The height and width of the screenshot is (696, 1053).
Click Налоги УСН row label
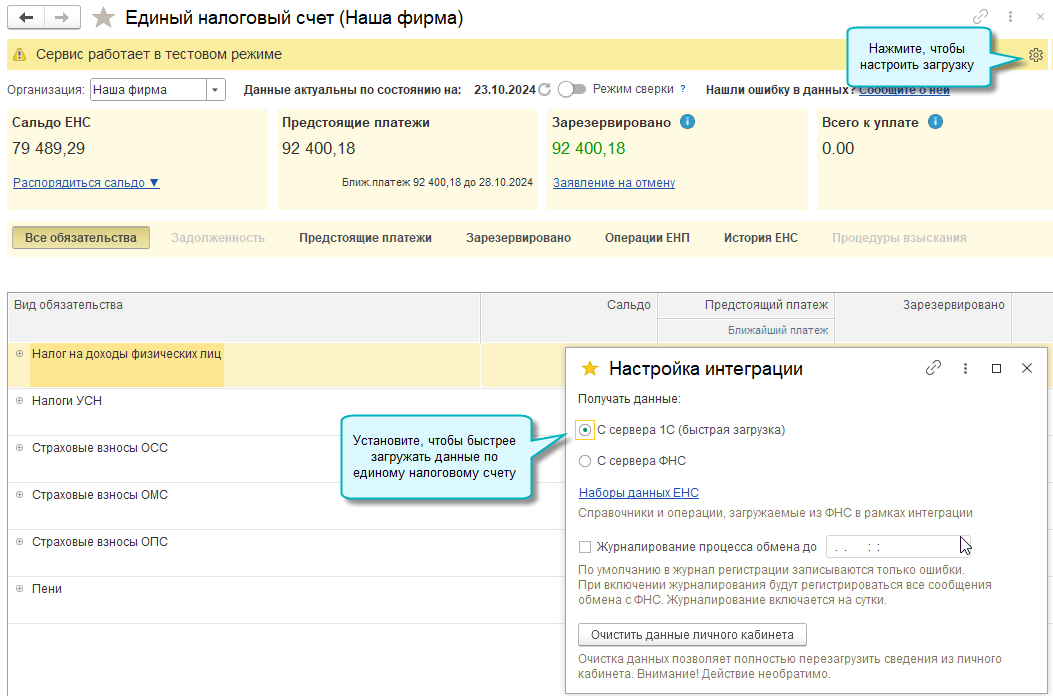tap(67, 400)
